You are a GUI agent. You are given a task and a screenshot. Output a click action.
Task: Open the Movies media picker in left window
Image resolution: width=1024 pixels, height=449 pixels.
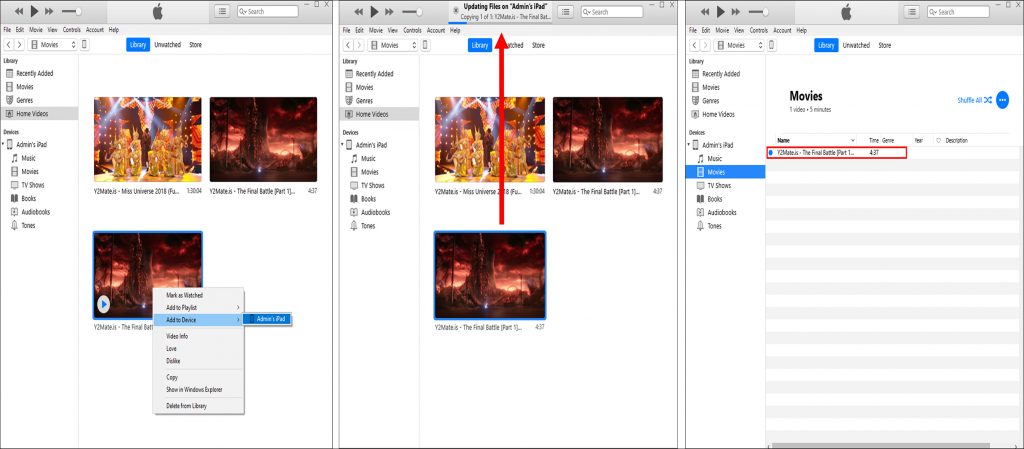click(x=53, y=44)
